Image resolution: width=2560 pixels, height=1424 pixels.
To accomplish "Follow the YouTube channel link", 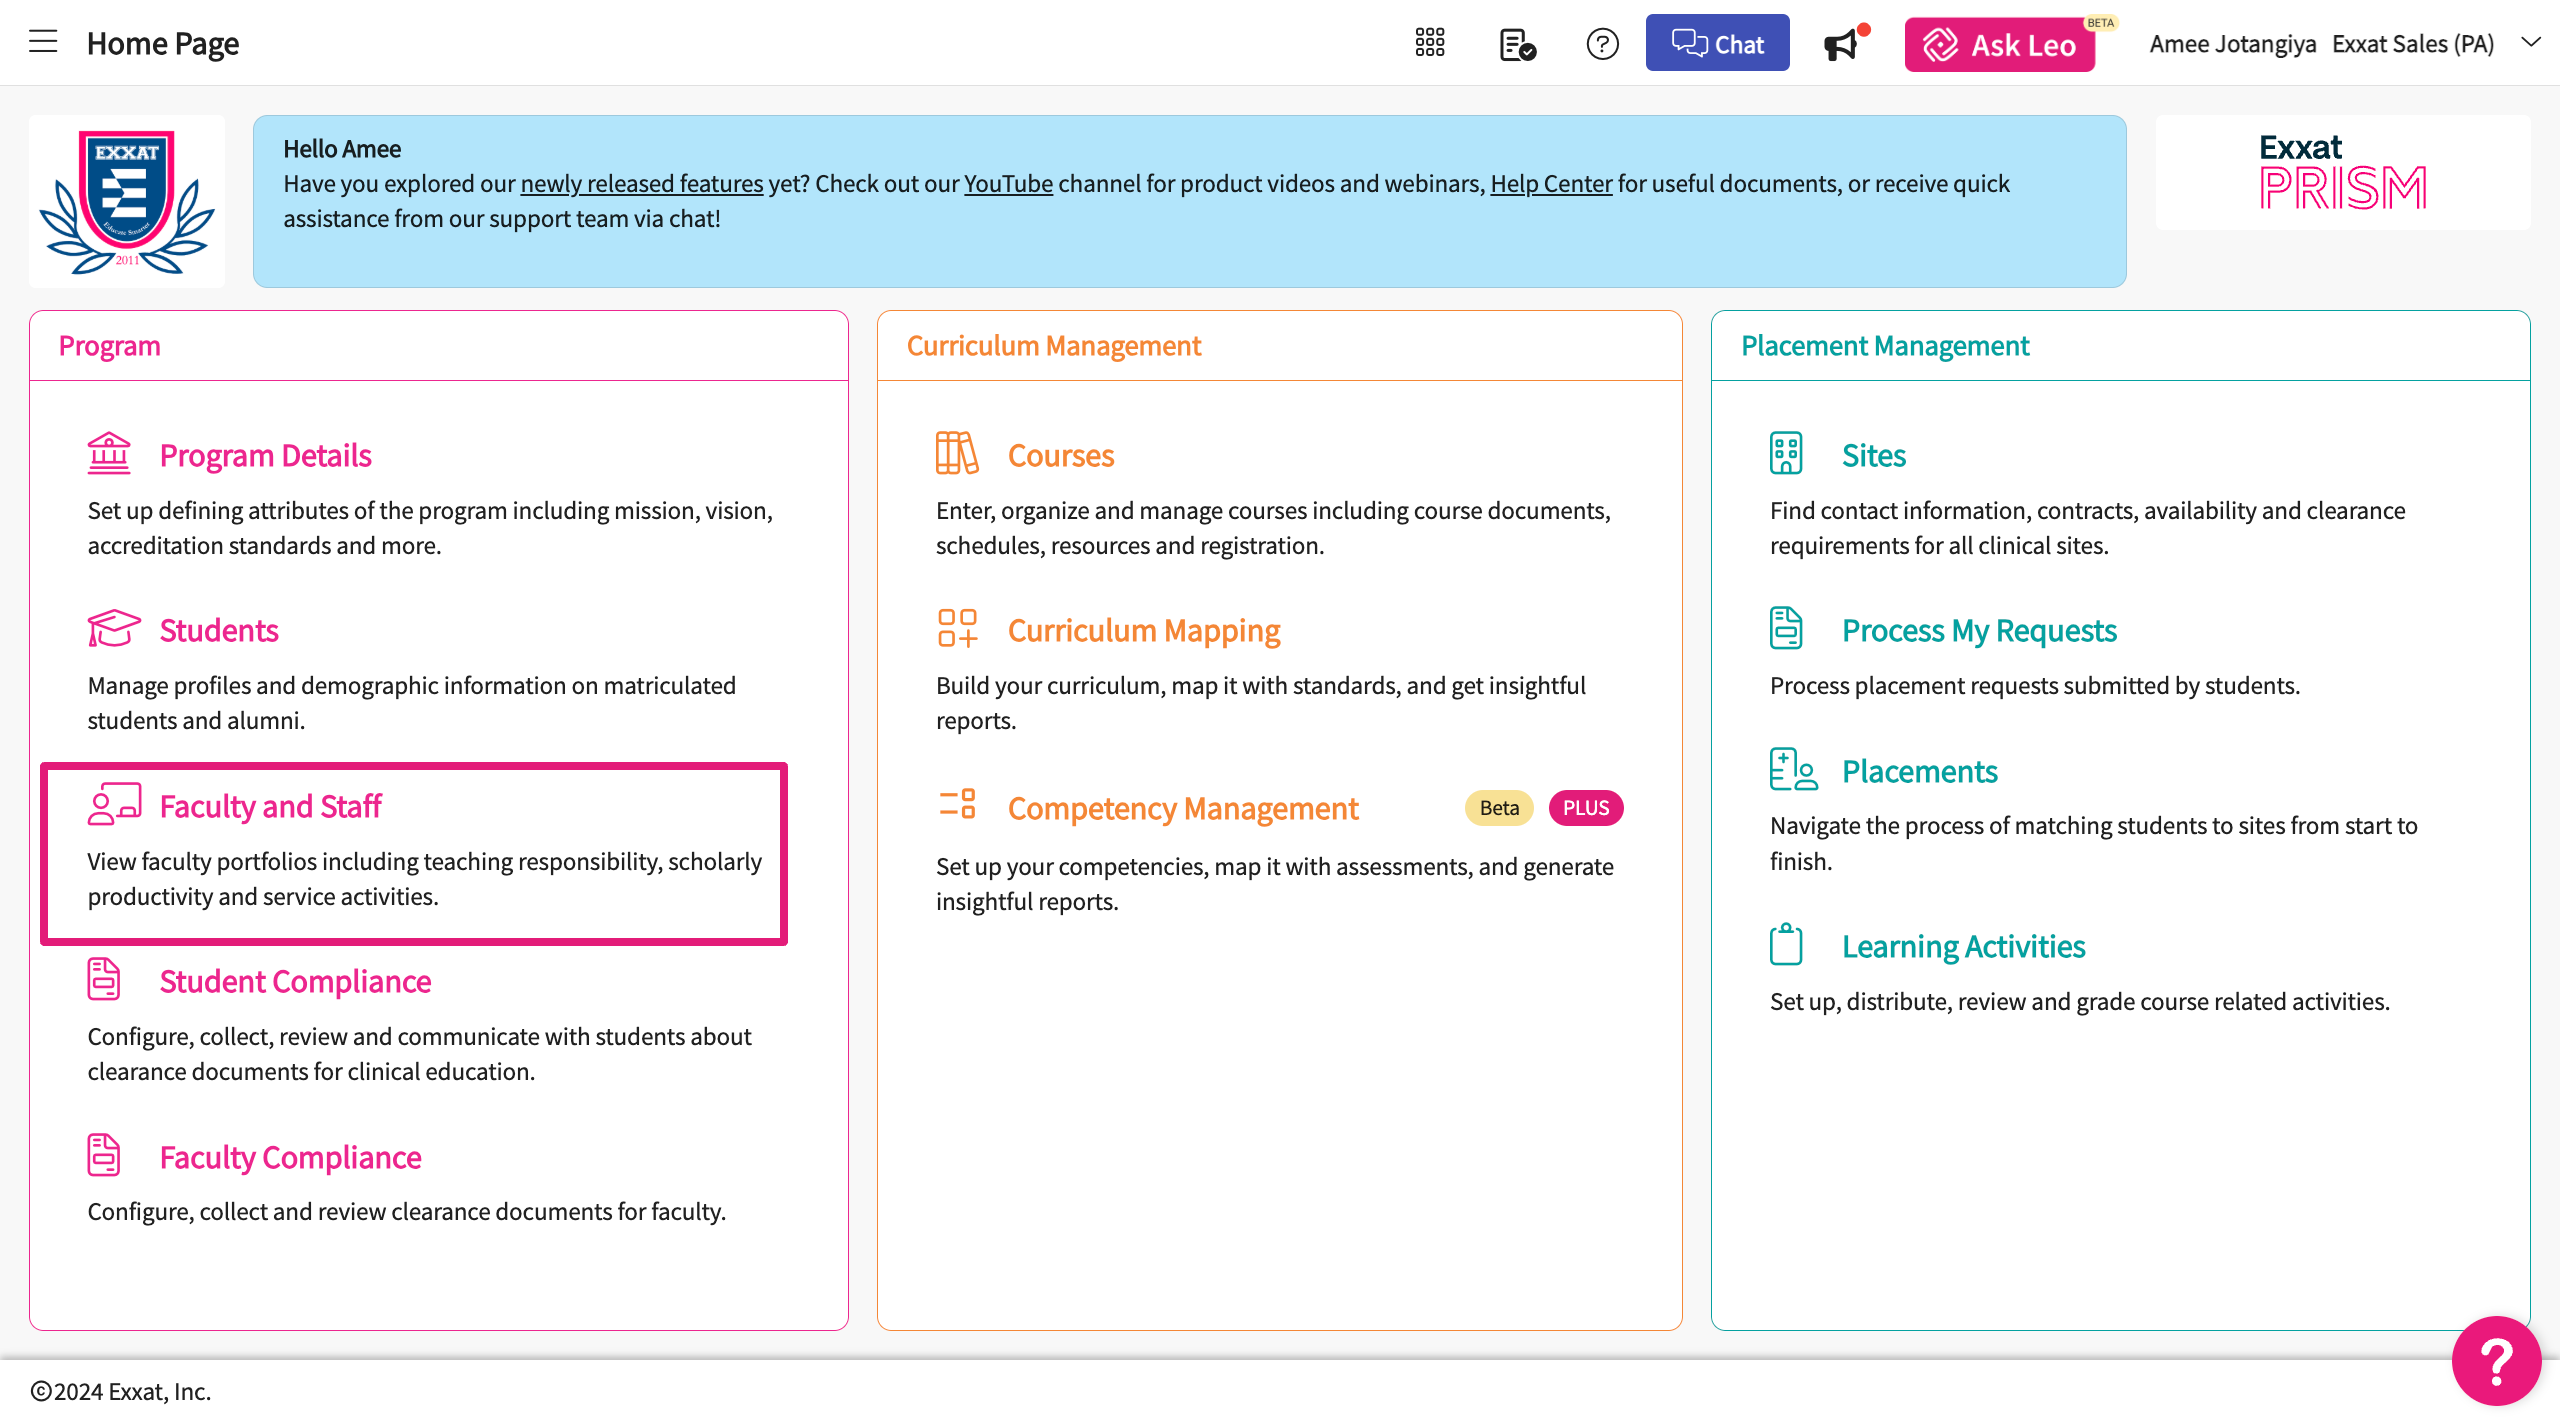I will [x=1008, y=184].
